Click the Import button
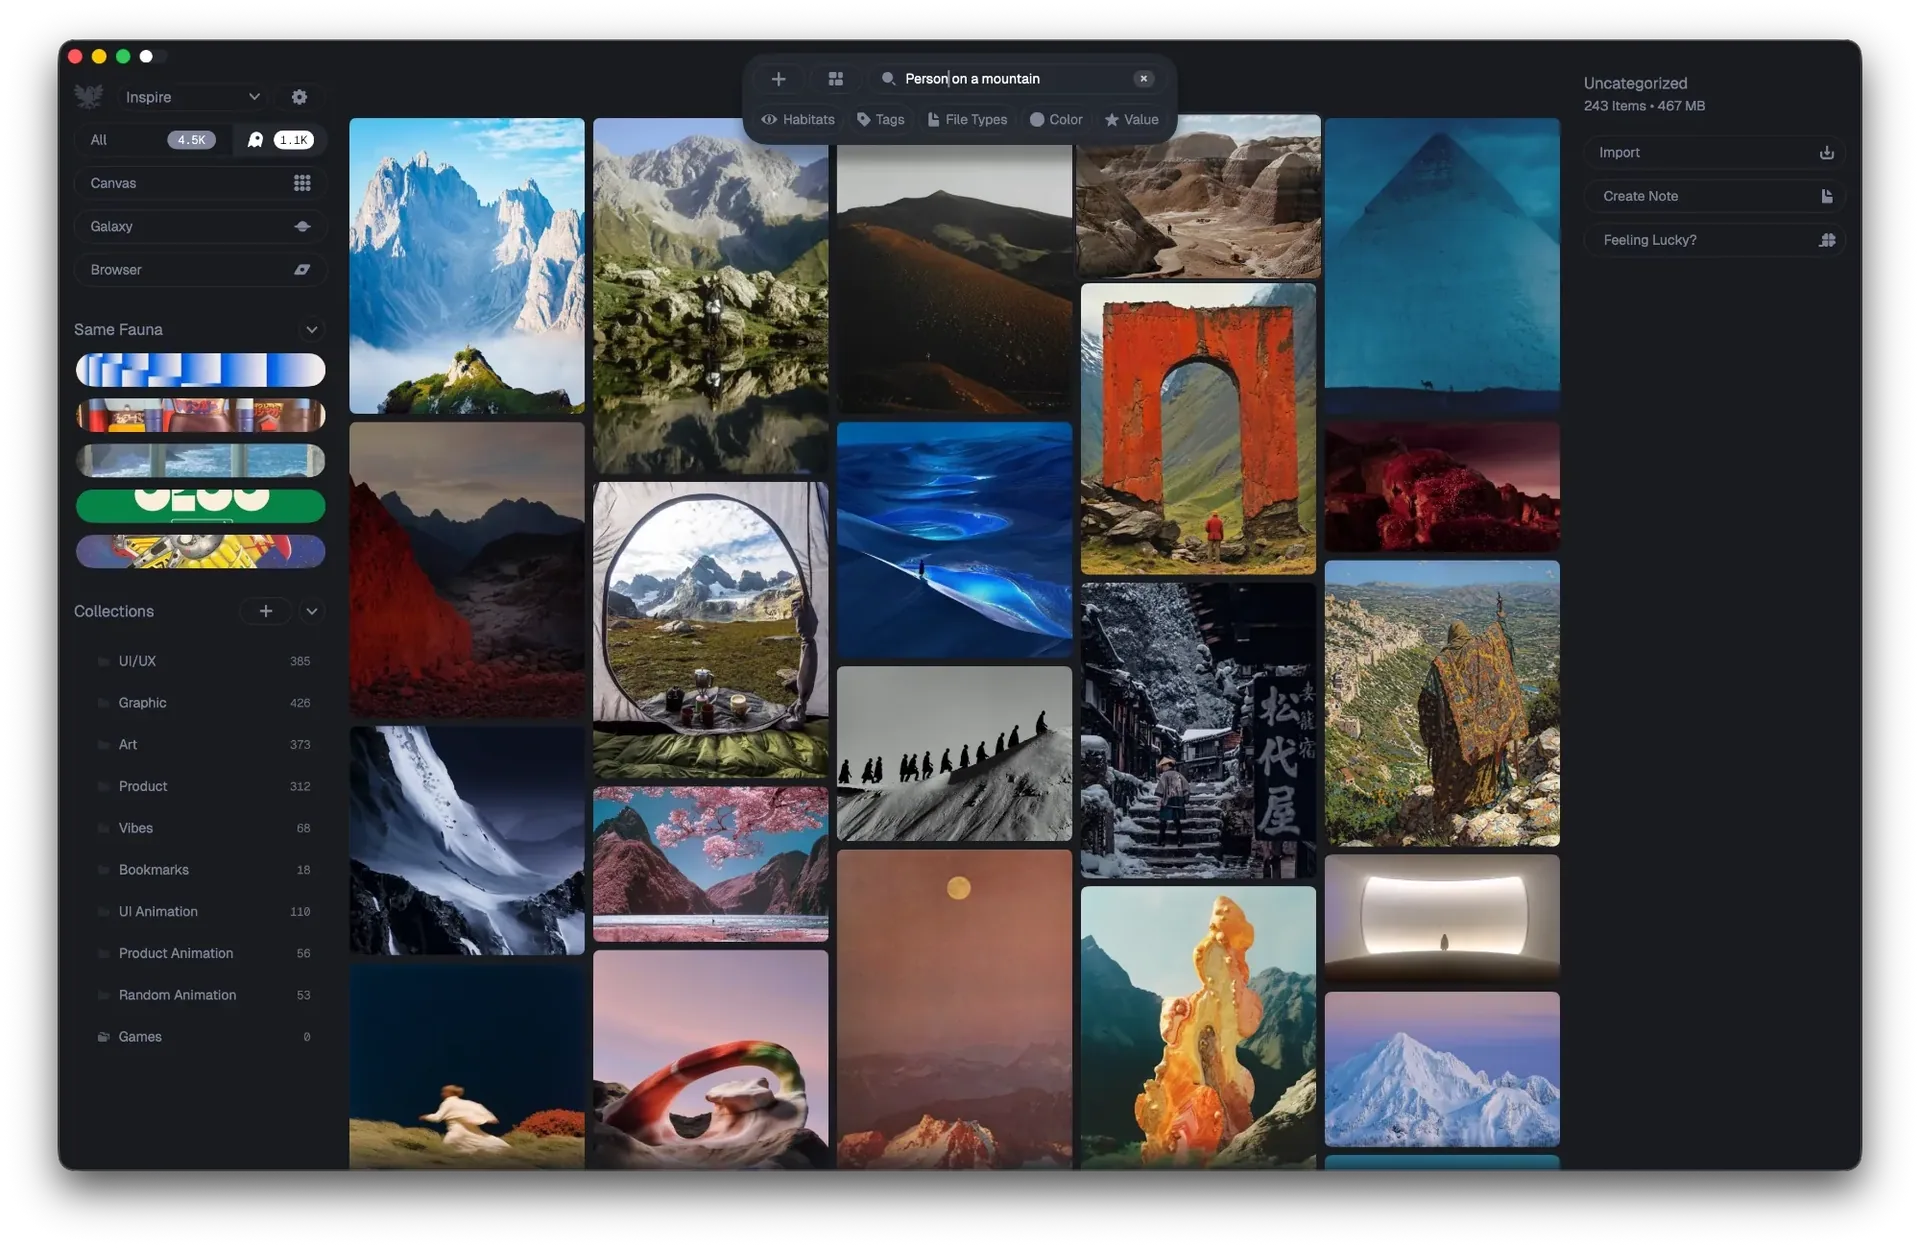The height and width of the screenshot is (1248, 1920). [1714, 153]
